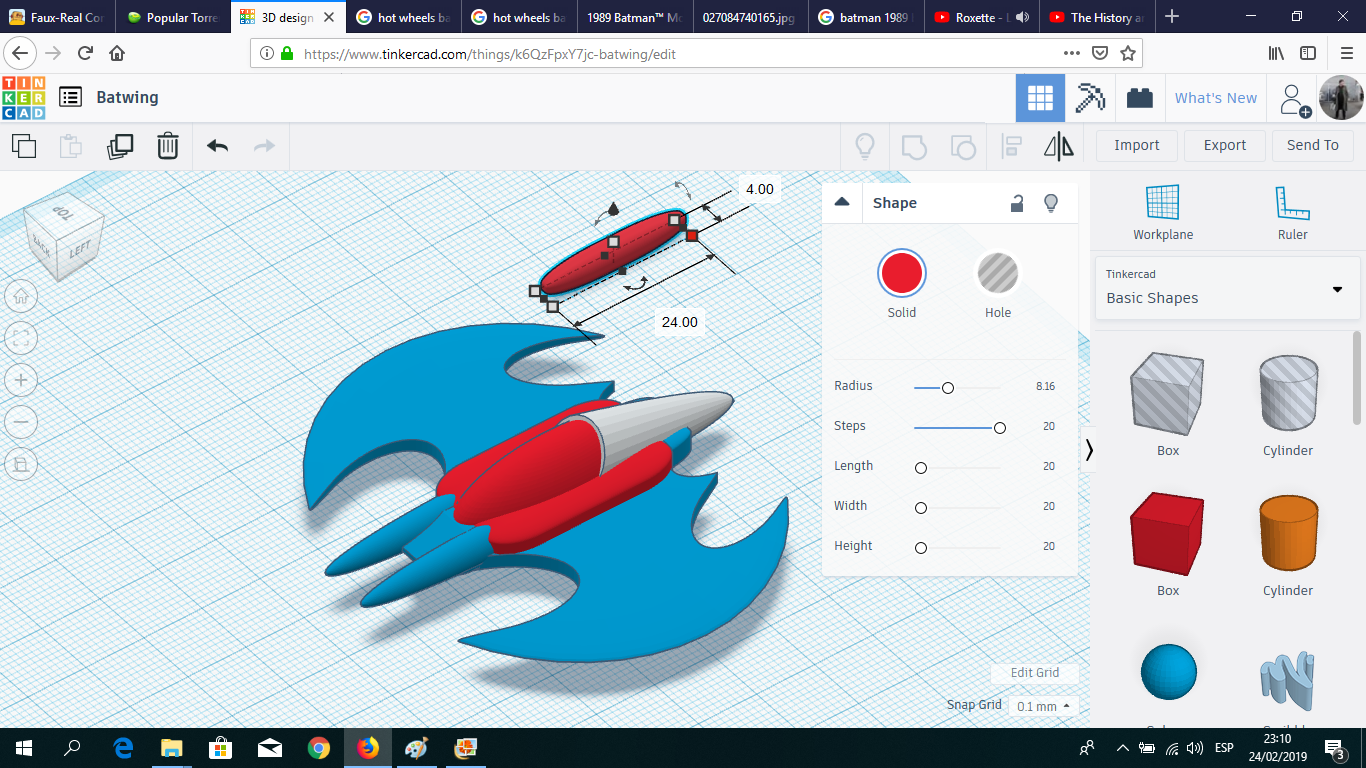Click the Radius slider handle
The image size is (1366, 768).
[948, 388]
